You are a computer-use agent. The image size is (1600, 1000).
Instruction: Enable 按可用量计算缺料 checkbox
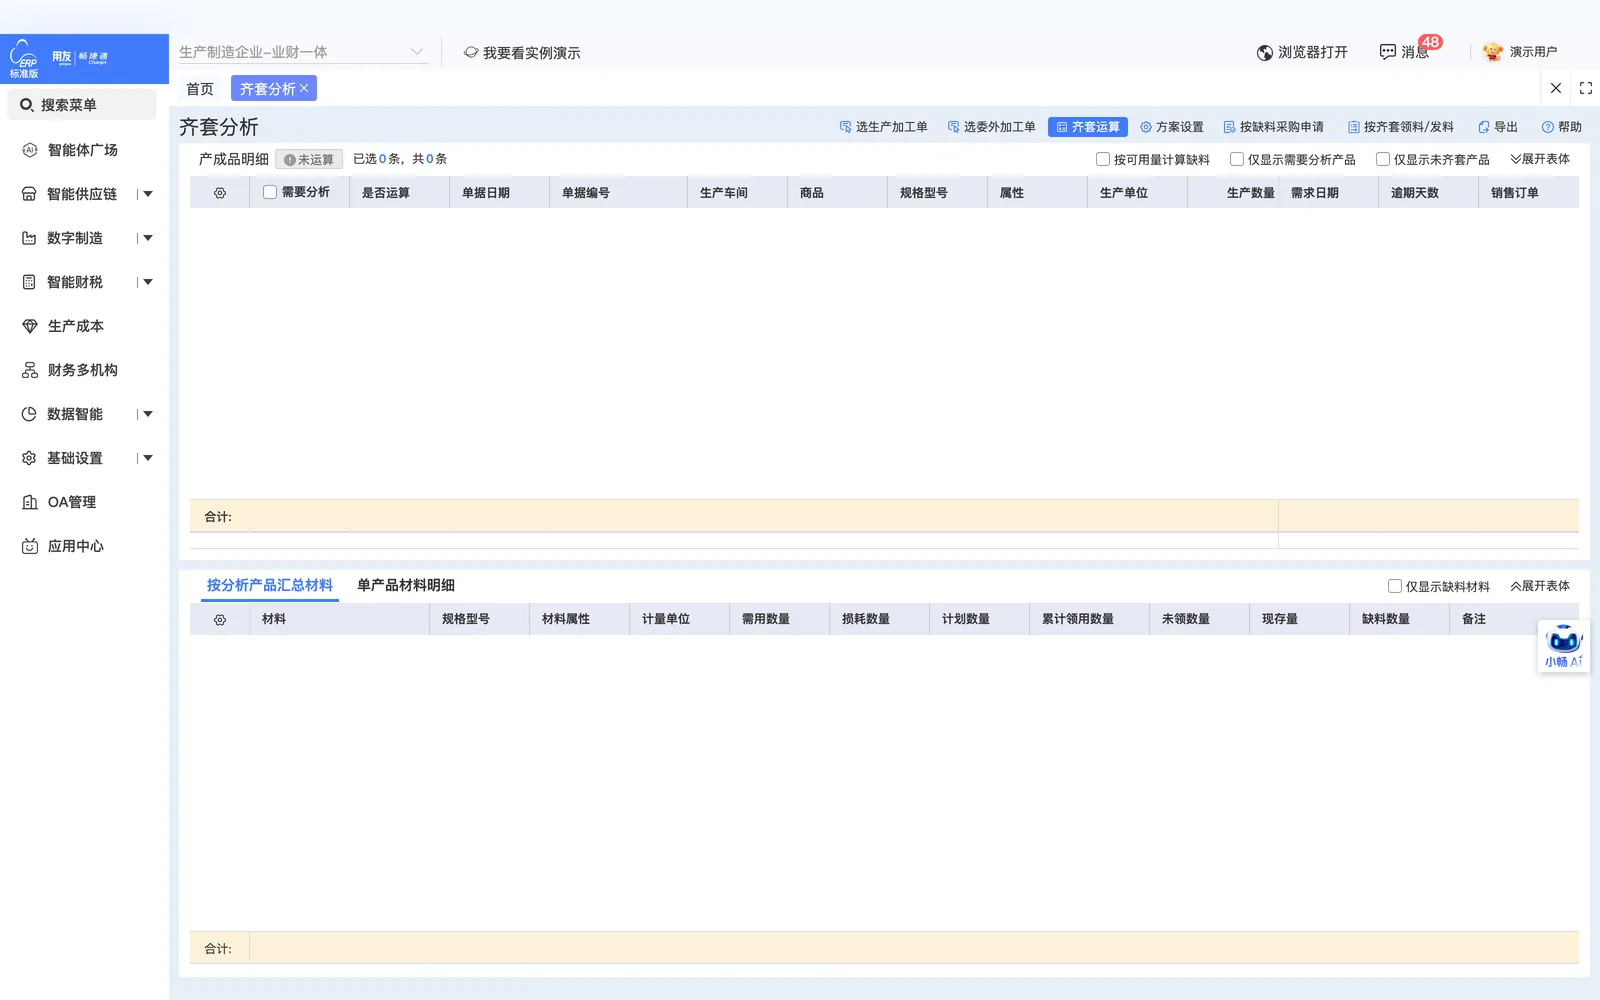pyautogui.click(x=1103, y=159)
